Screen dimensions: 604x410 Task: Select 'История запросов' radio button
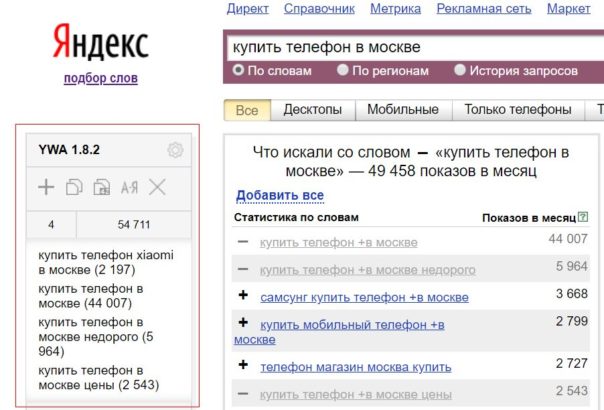point(460,70)
